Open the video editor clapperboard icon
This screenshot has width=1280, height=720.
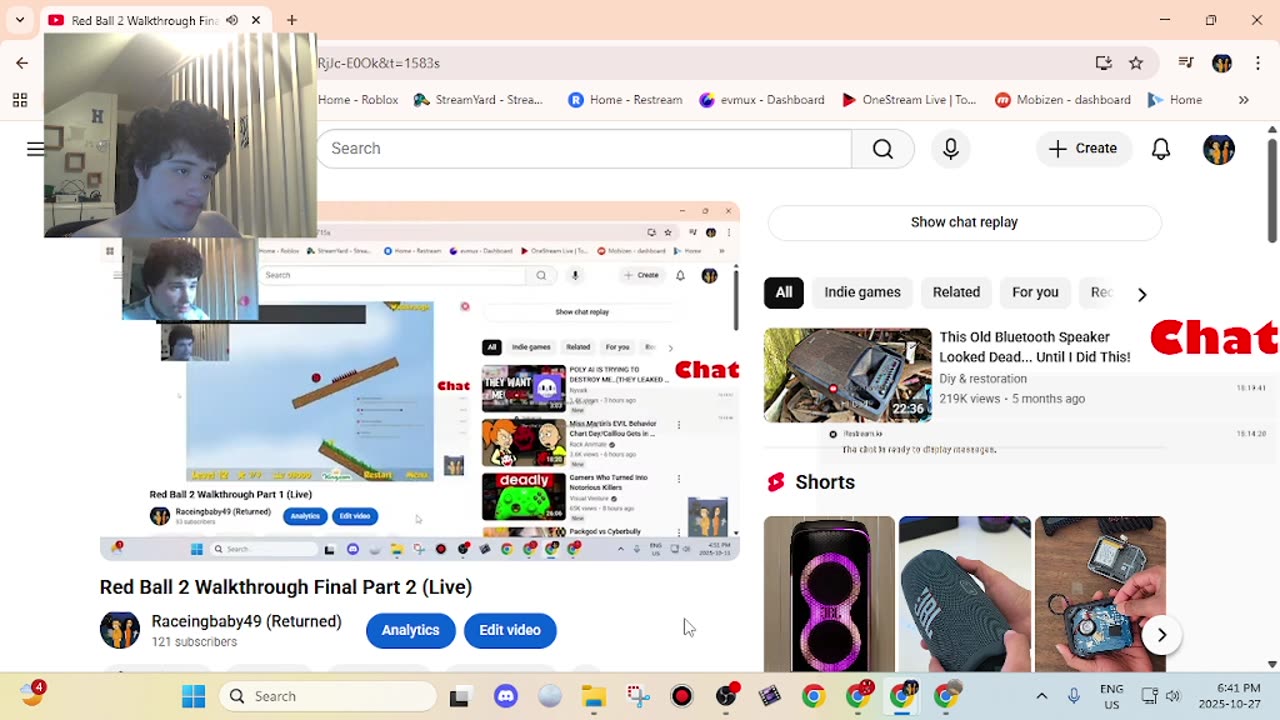pyautogui.click(x=770, y=697)
